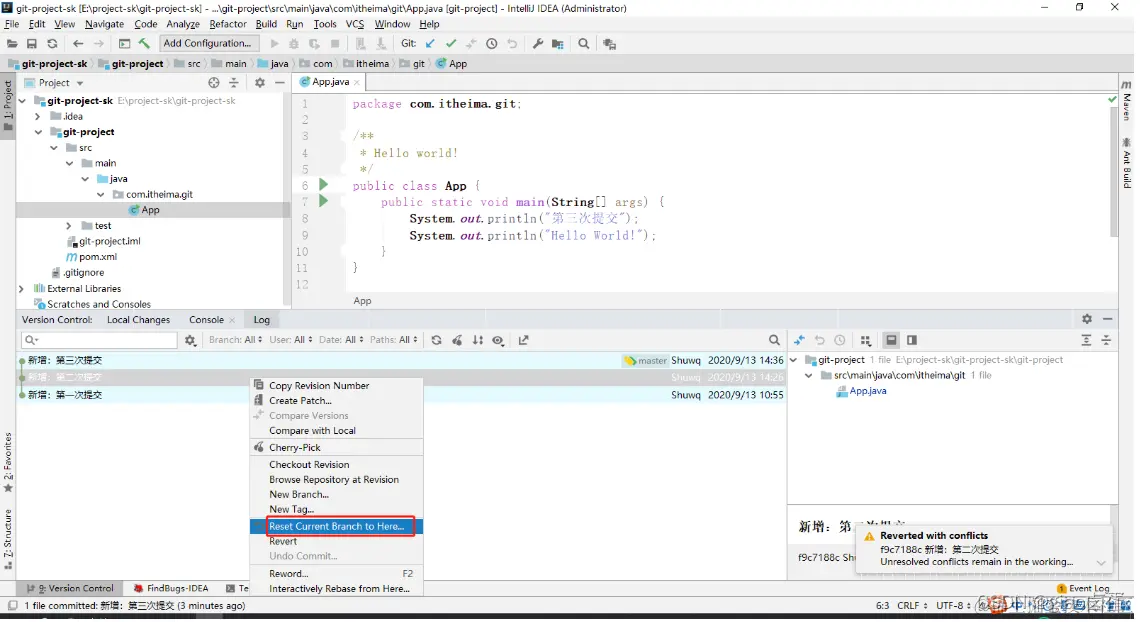Refresh the Git log

[x=436, y=340]
